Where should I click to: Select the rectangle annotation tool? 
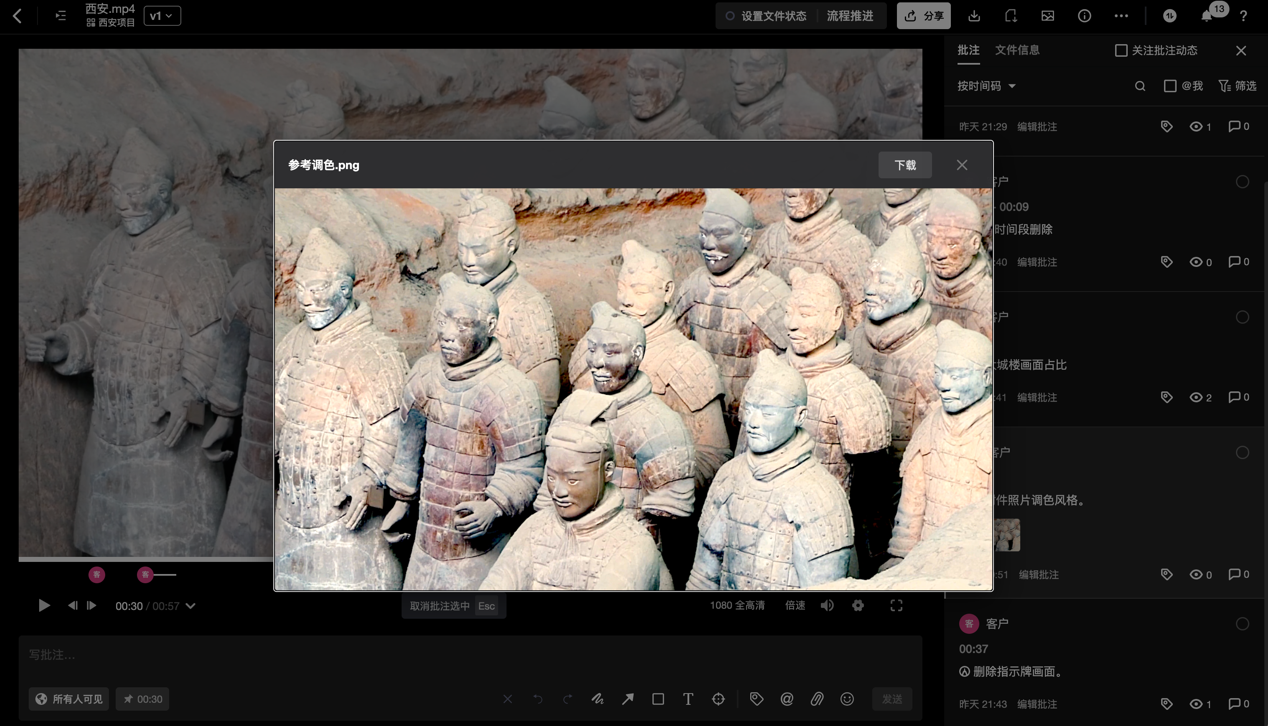tap(658, 699)
